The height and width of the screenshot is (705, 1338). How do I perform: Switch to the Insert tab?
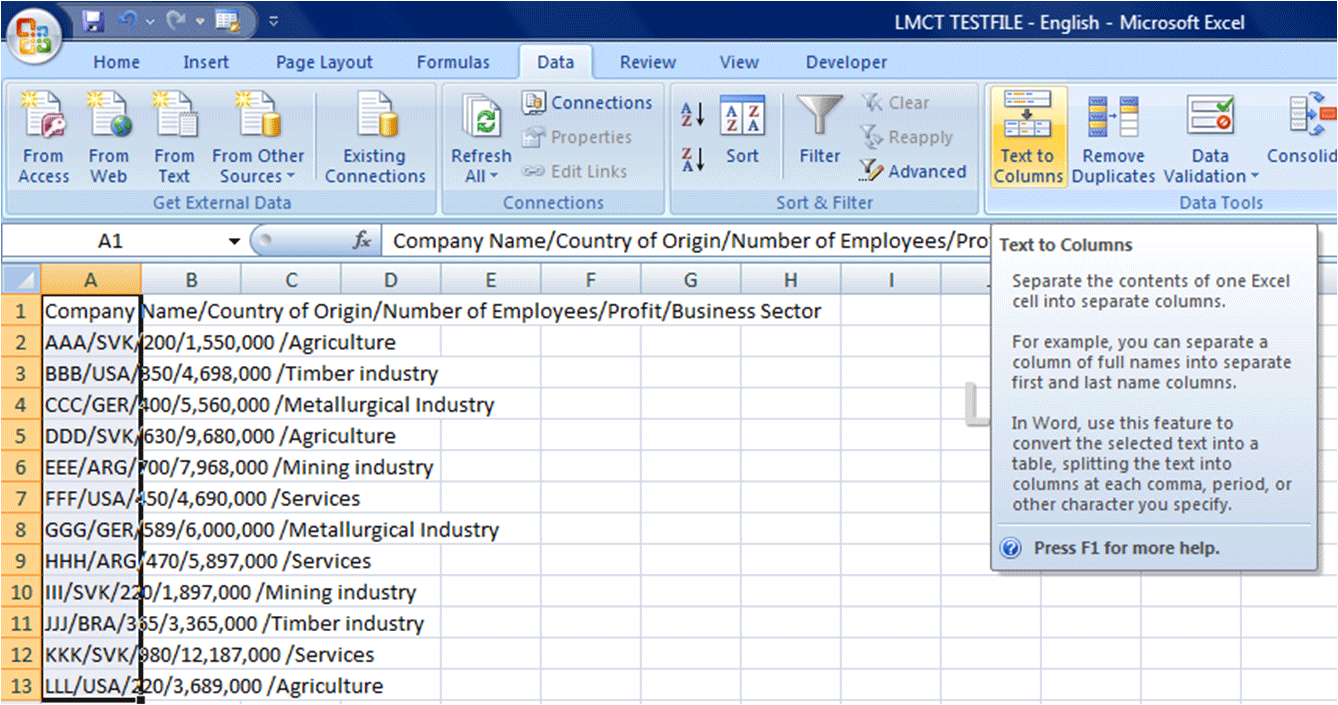pyautogui.click(x=206, y=62)
